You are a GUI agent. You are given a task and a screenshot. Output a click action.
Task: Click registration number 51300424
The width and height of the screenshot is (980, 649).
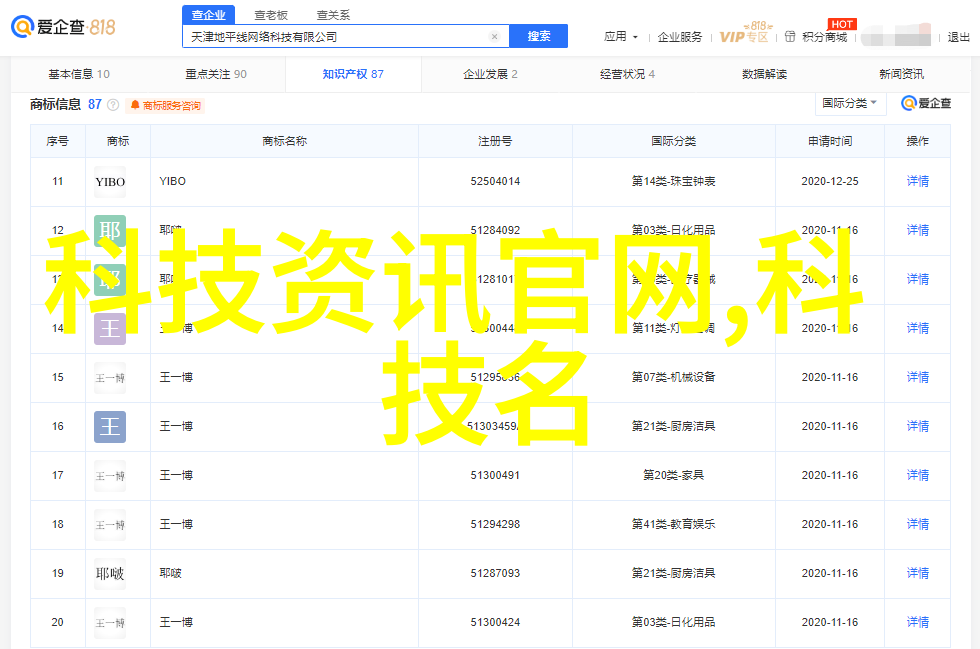(x=495, y=622)
